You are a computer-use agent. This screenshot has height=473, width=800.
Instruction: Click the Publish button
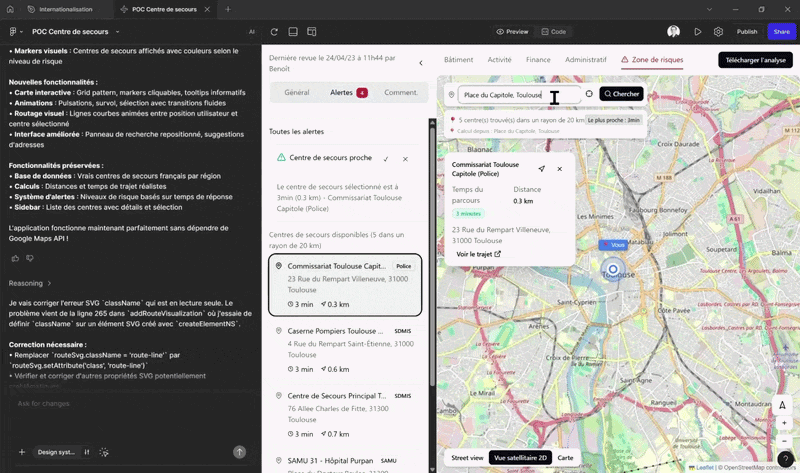coord(747,32)
